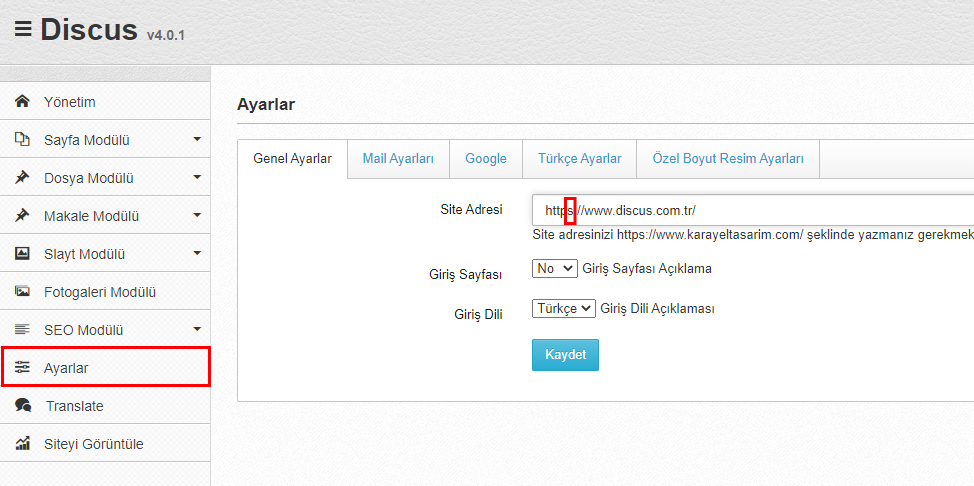Click the sliders icon beside Ayarlar
Image resolution: width=974 pixels, height=486 pixels.
coord(22,367)
